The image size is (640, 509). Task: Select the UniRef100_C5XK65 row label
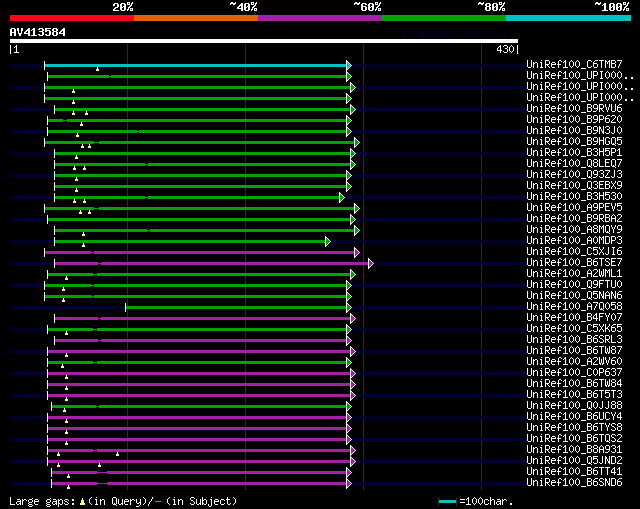(574, 329)
